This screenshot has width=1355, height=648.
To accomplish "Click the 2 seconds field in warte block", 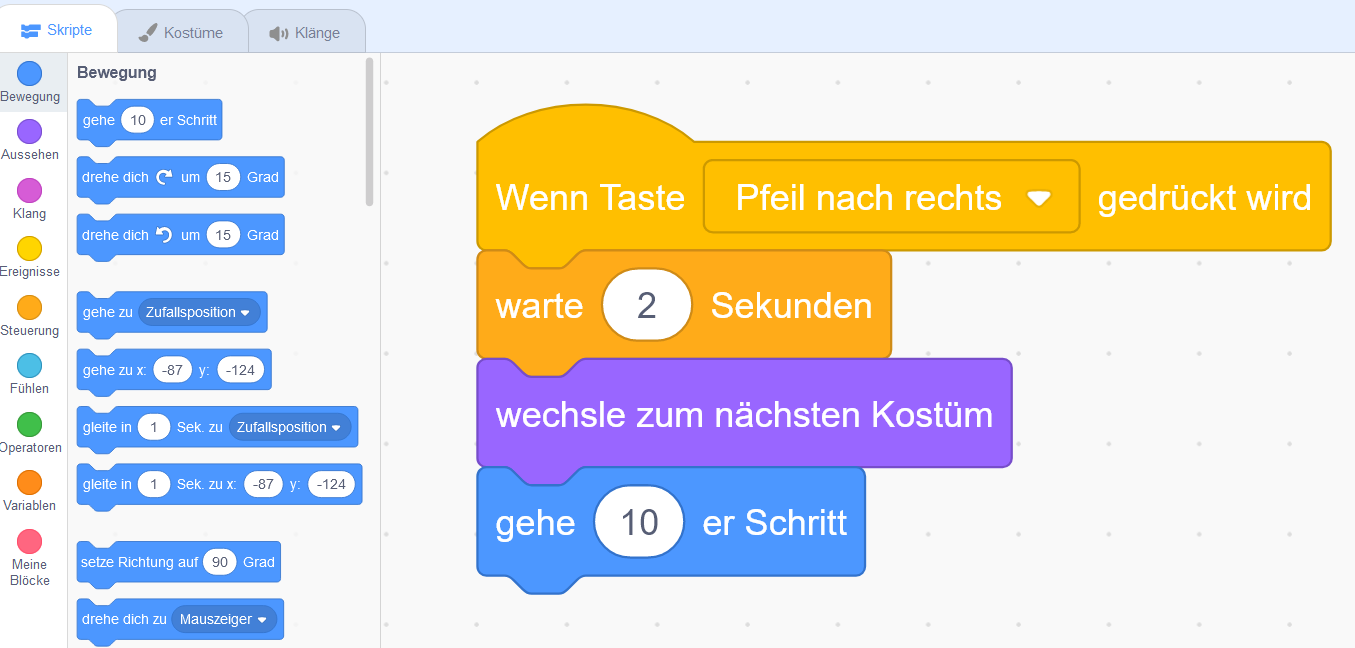I will tap(647, 305).
